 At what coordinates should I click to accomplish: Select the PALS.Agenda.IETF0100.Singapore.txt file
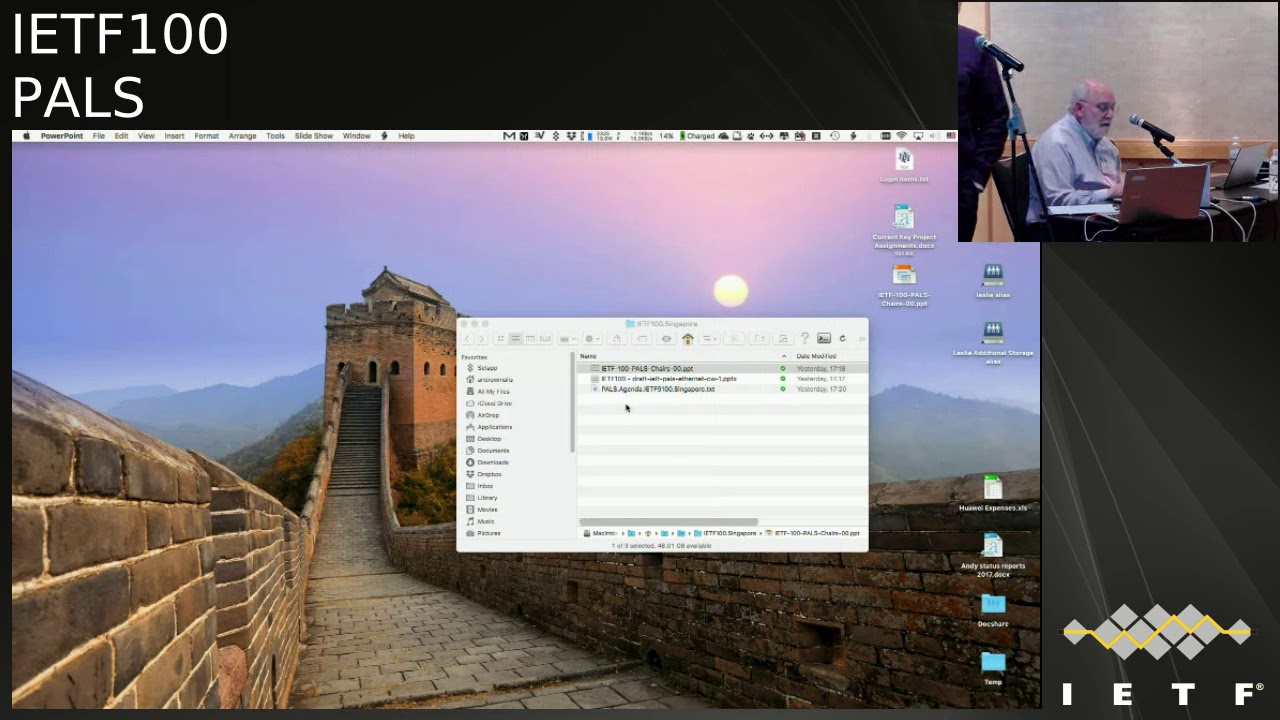(722, 389)
